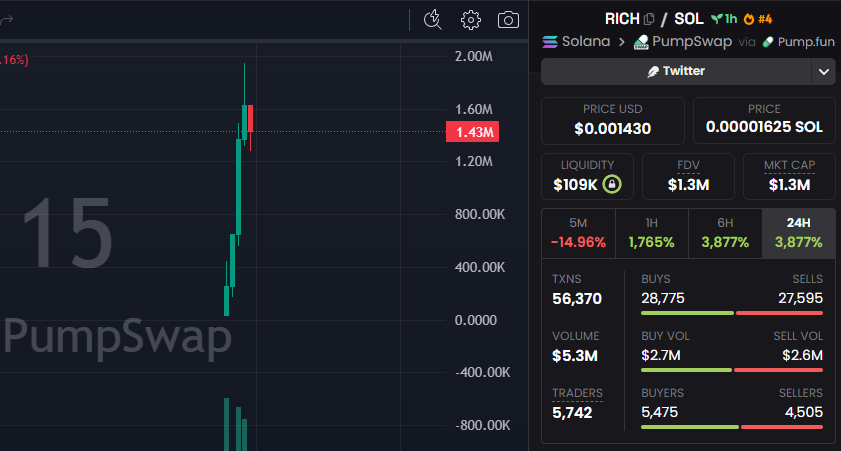Select the 6H timeframe tab

tap(725, 233)
